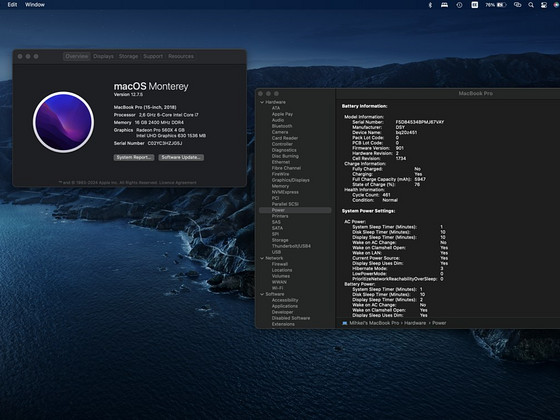Select Camera in the sidebar

(x=280, y=132)
